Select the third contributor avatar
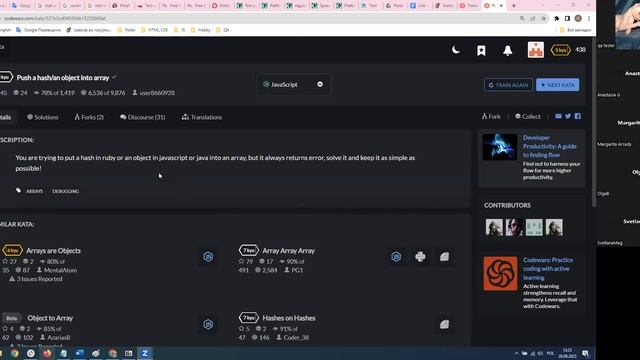The height and width of the screenshot is (360, 640). point(534,227)
